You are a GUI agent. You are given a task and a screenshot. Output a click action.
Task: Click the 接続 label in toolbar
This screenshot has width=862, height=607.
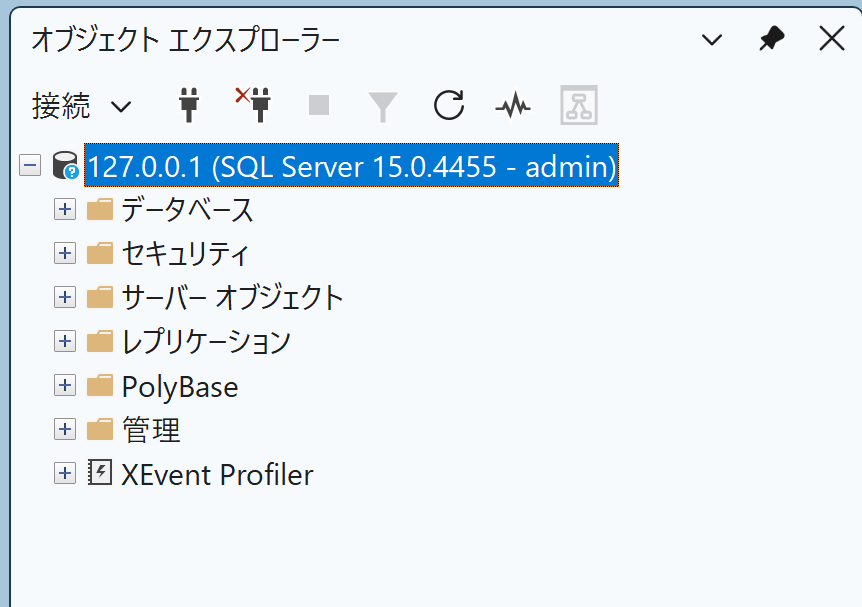pos(61,106)
